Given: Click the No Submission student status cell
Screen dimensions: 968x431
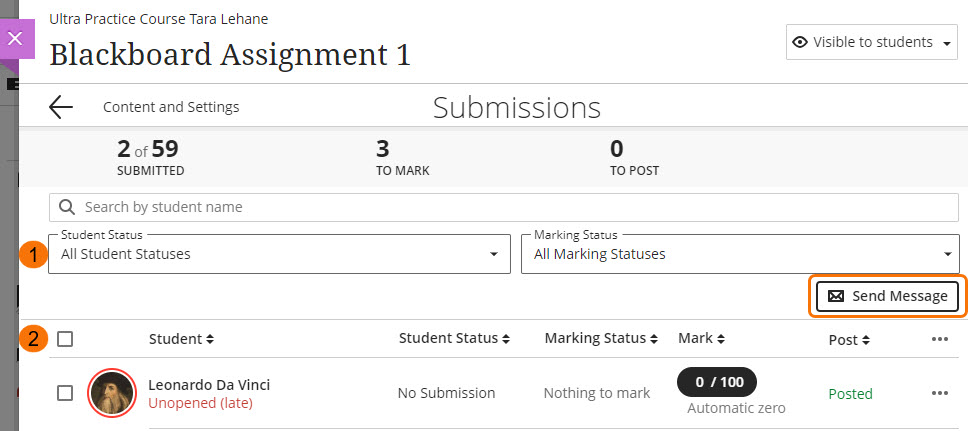Looking at the screenshot, I should (x=446, y=393).
